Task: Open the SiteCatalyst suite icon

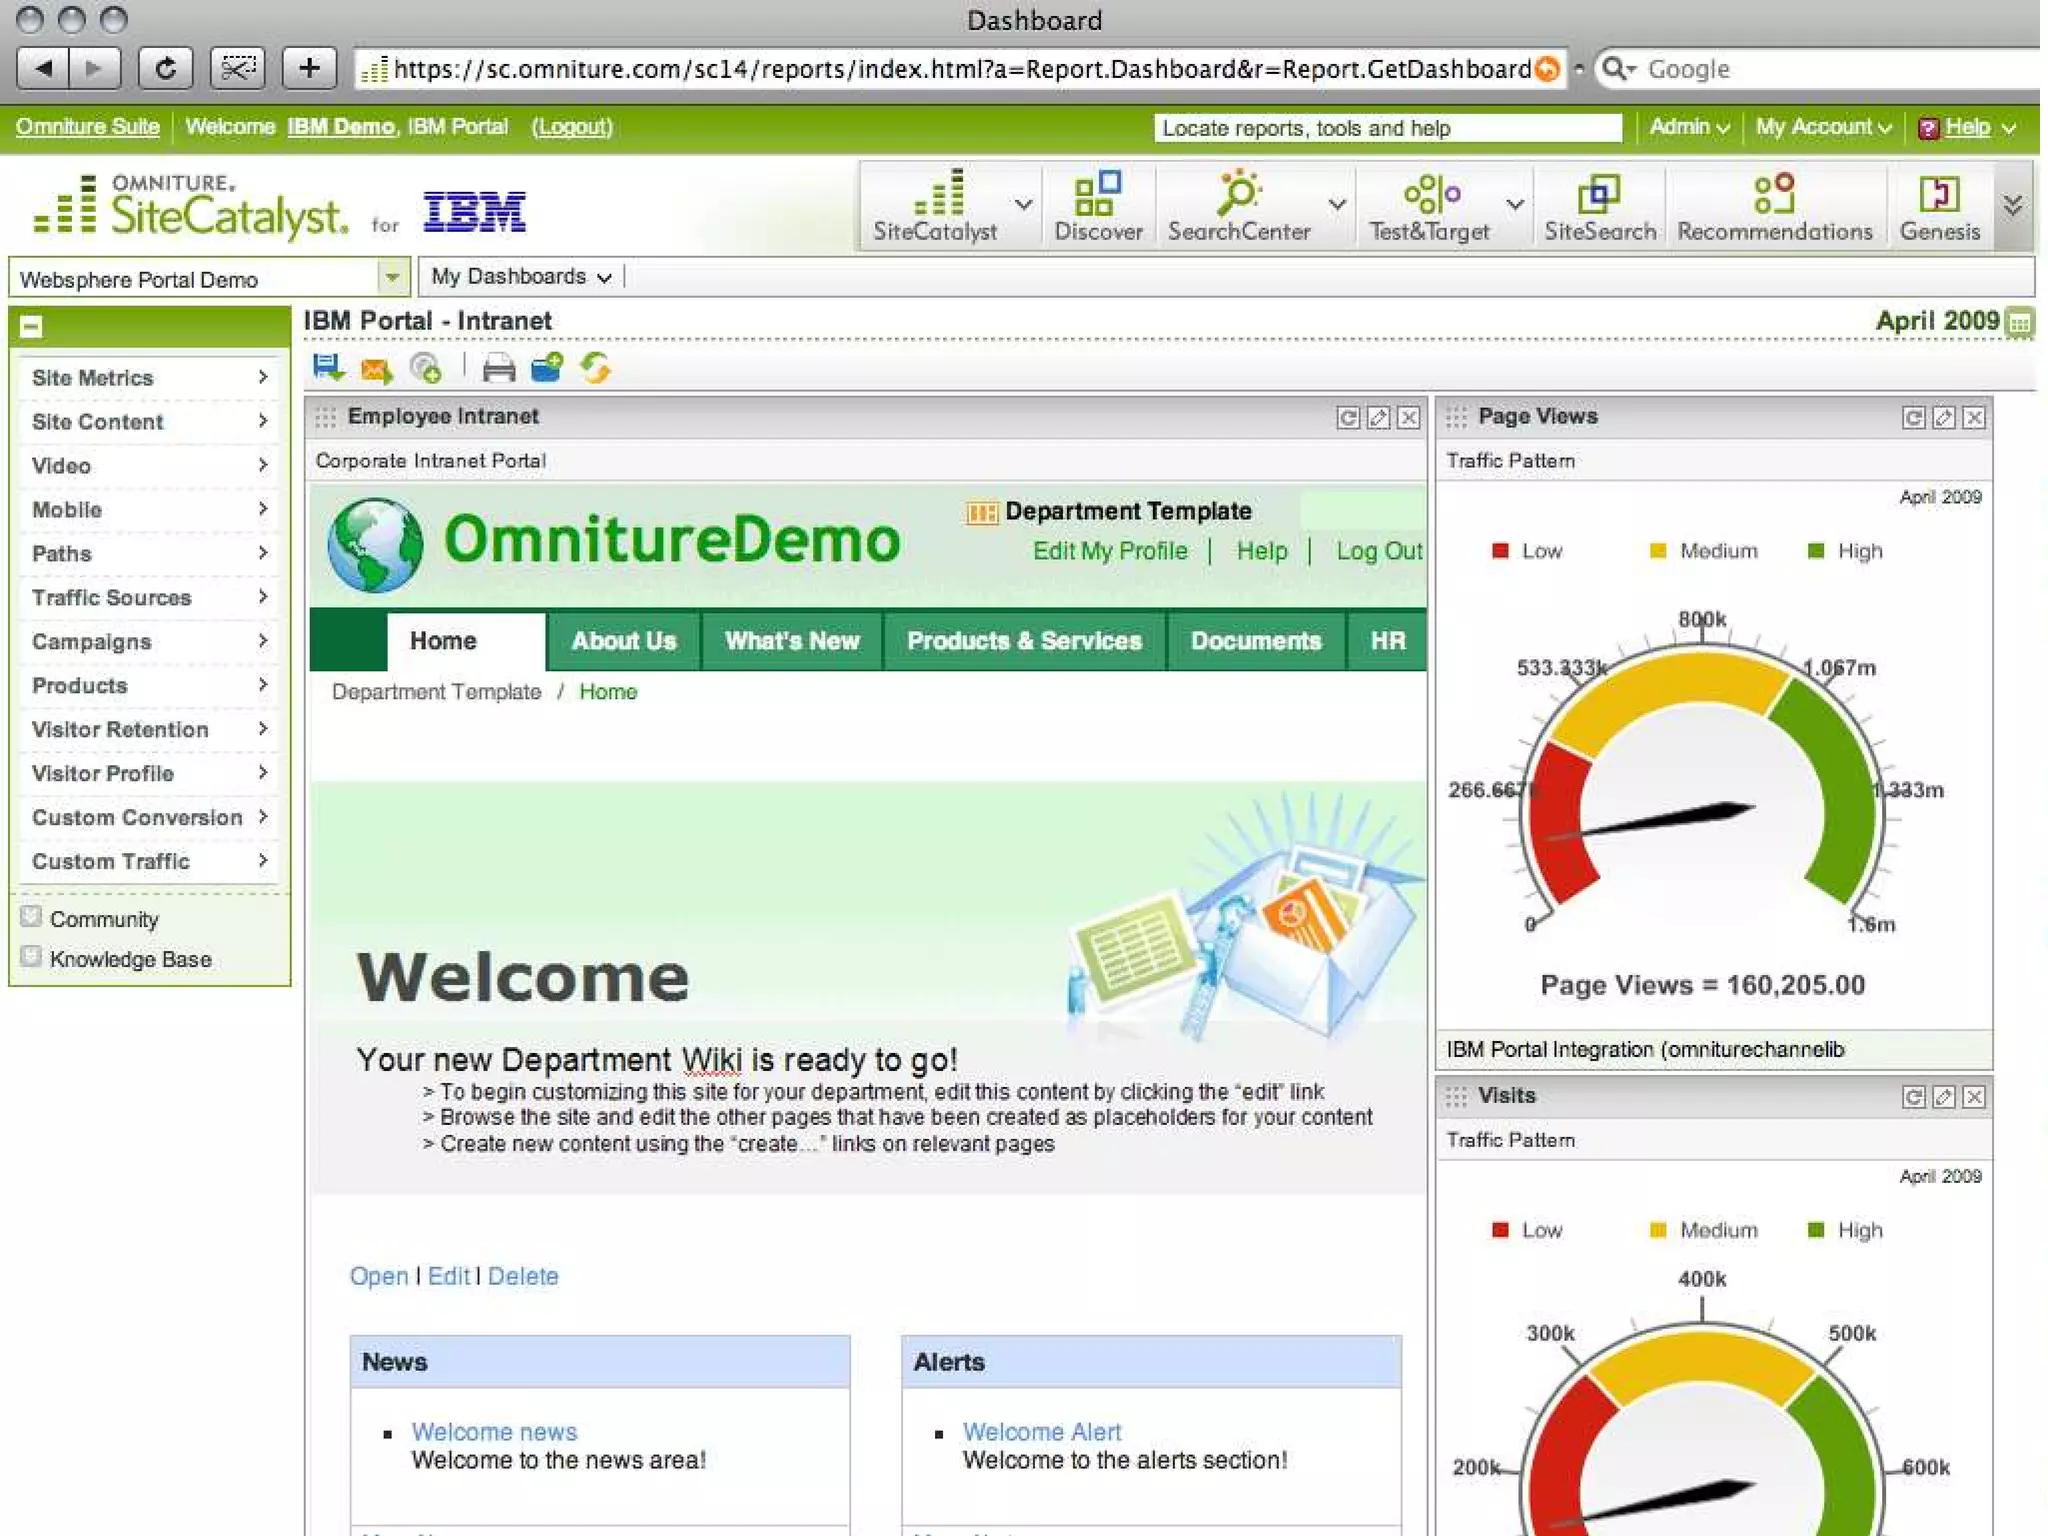Action: coord(935,205)
